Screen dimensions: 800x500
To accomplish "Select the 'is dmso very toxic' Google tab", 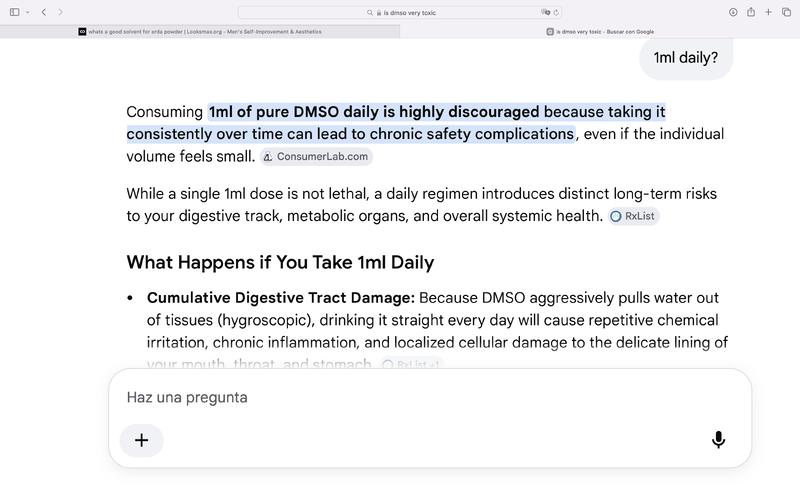I will (600, 32).
